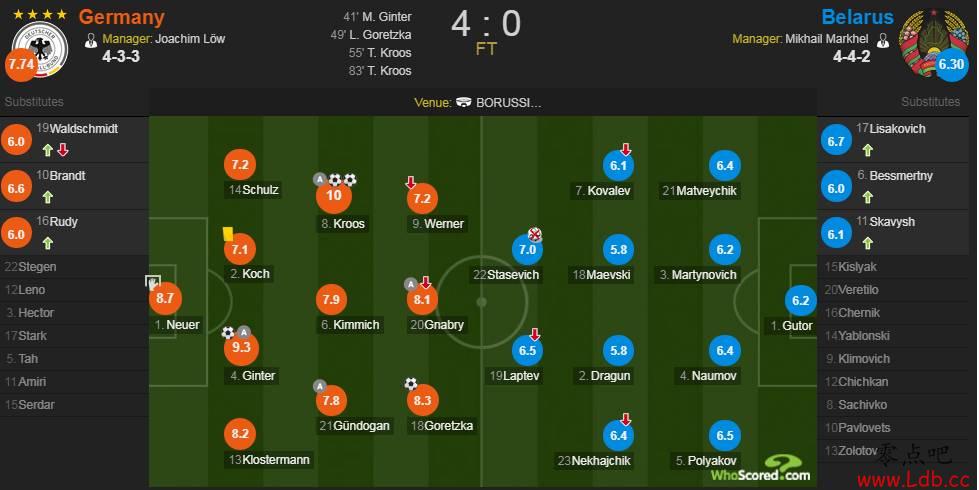Click the WhoScored.com logo

tap(761, 468)
